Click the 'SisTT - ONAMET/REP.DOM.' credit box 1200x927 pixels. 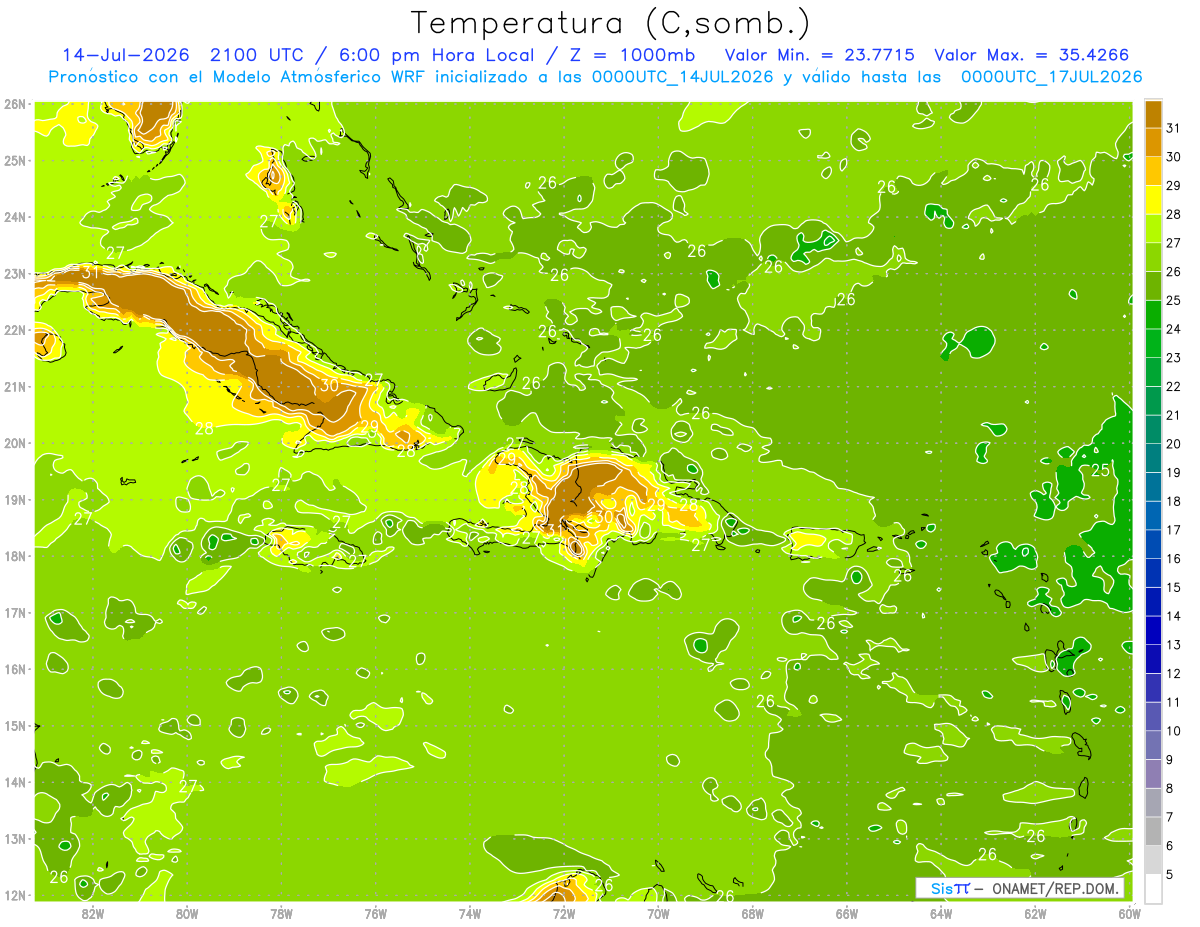(x=1020, y=888)
